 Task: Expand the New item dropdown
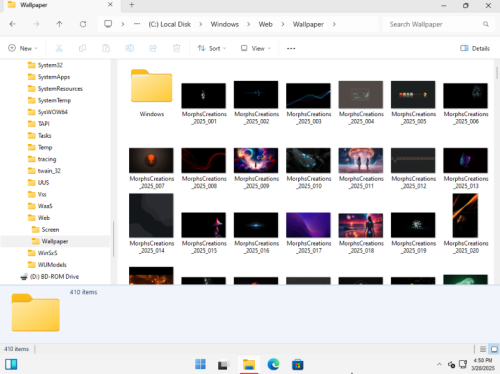click(23, 48)
